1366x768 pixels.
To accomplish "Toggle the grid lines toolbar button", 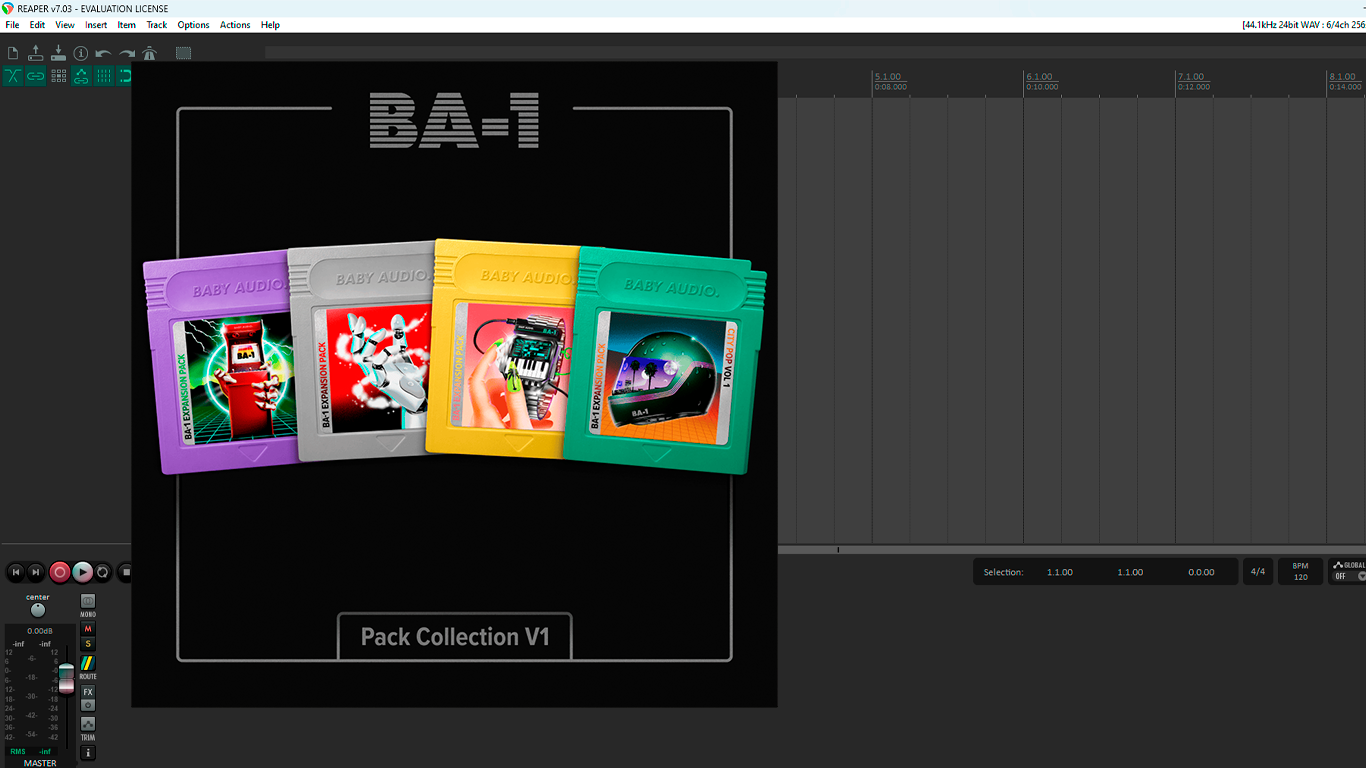I will 103,76.
